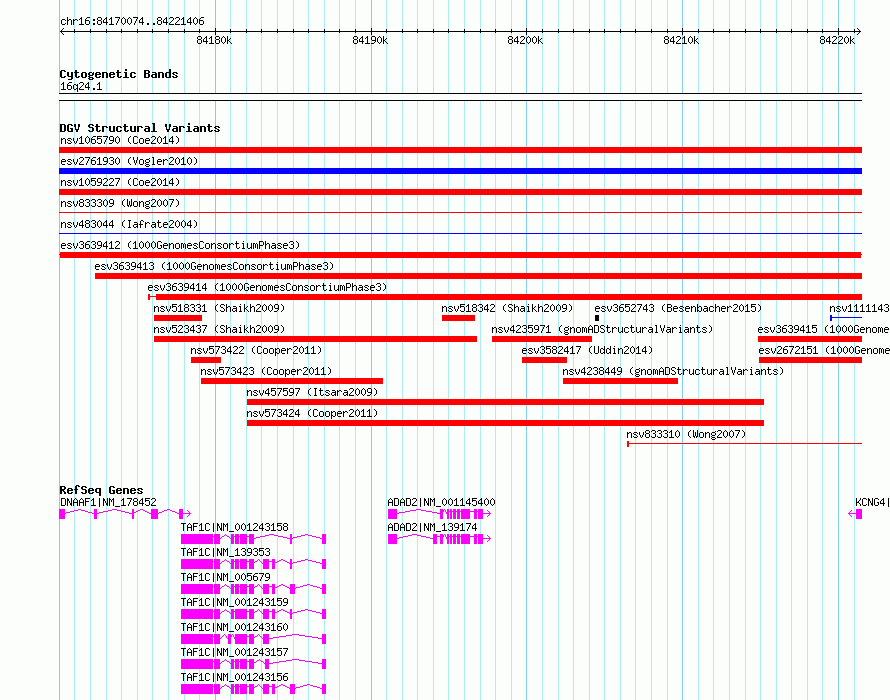The height and width of the screenshot is (700, 890).
Task: Open the nsv1059227 (Coe2014) label
Action: click(120, 182)
